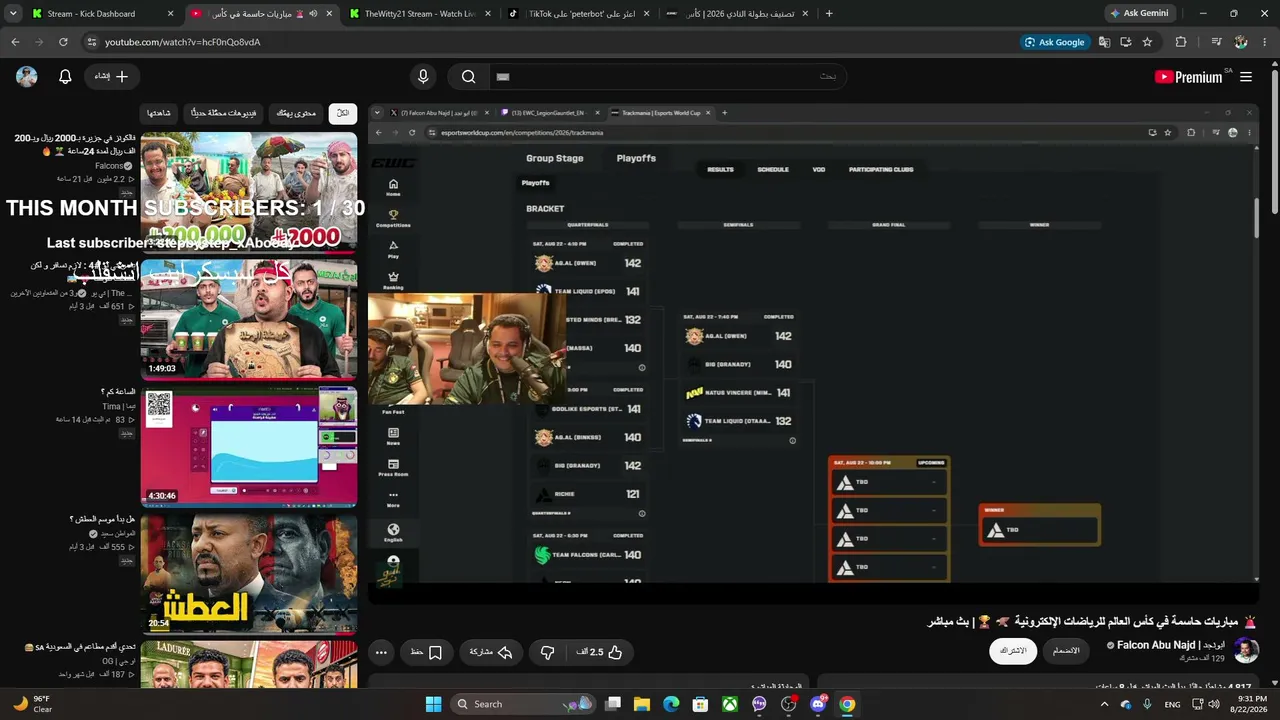Open Falcons island video thumbnail
The width and height of the screenshot is (1280, 720).
point(249,190)
